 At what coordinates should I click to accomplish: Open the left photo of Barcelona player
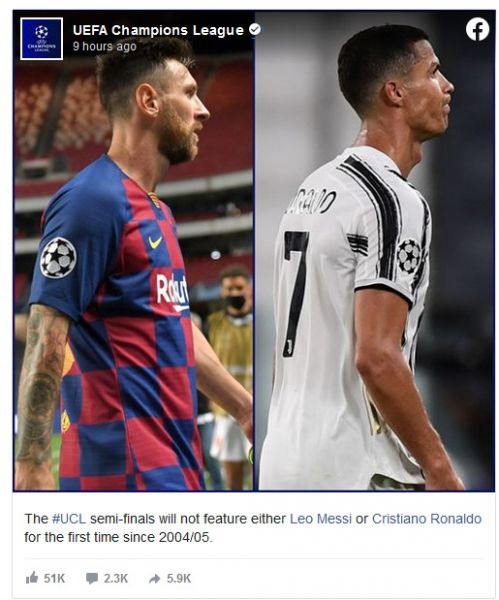click(x=133, y=251)
